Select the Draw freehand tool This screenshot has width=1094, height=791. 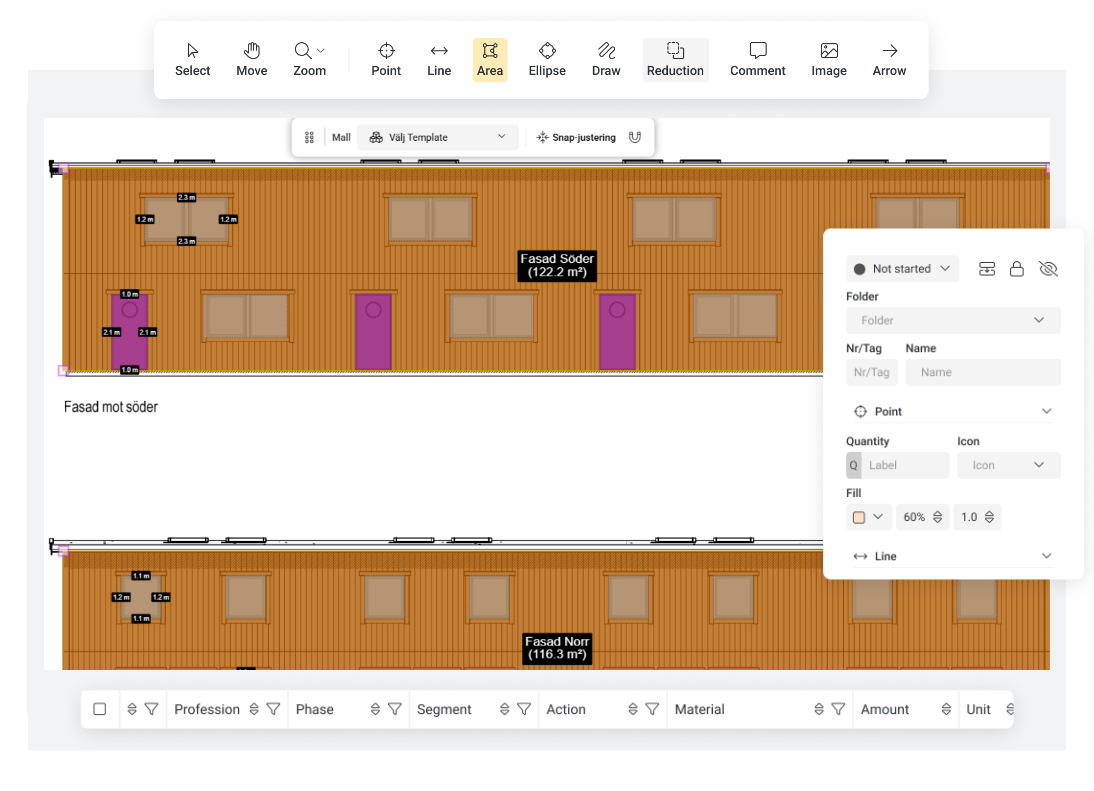[x=606, y=60]
